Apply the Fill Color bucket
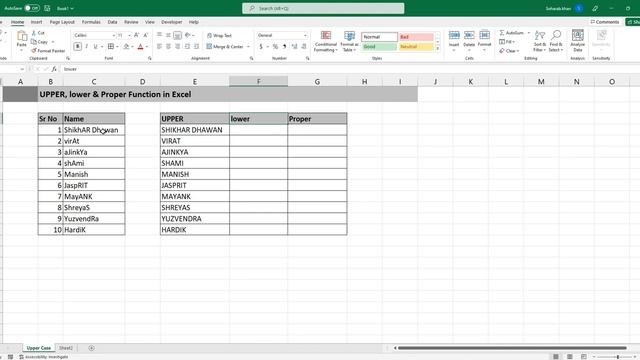640x360 pixels. pos(127,47)
